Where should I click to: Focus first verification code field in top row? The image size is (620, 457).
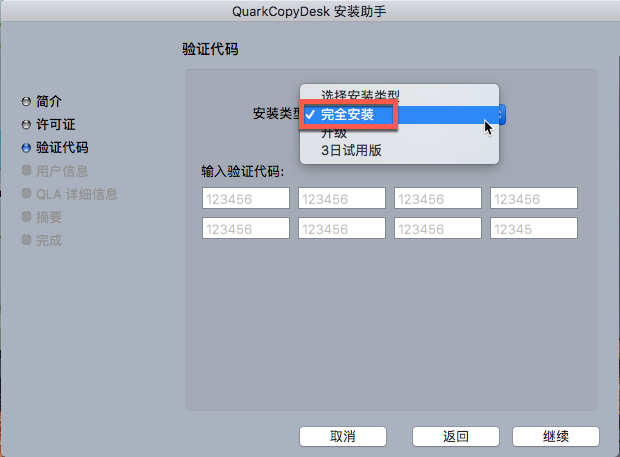pos(246,198)
